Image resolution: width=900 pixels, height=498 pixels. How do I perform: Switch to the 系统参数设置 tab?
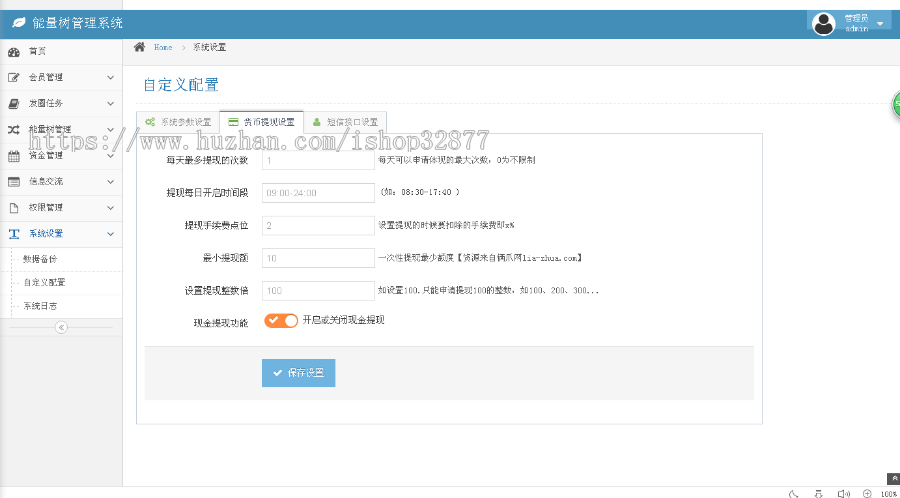pos(178,122)
